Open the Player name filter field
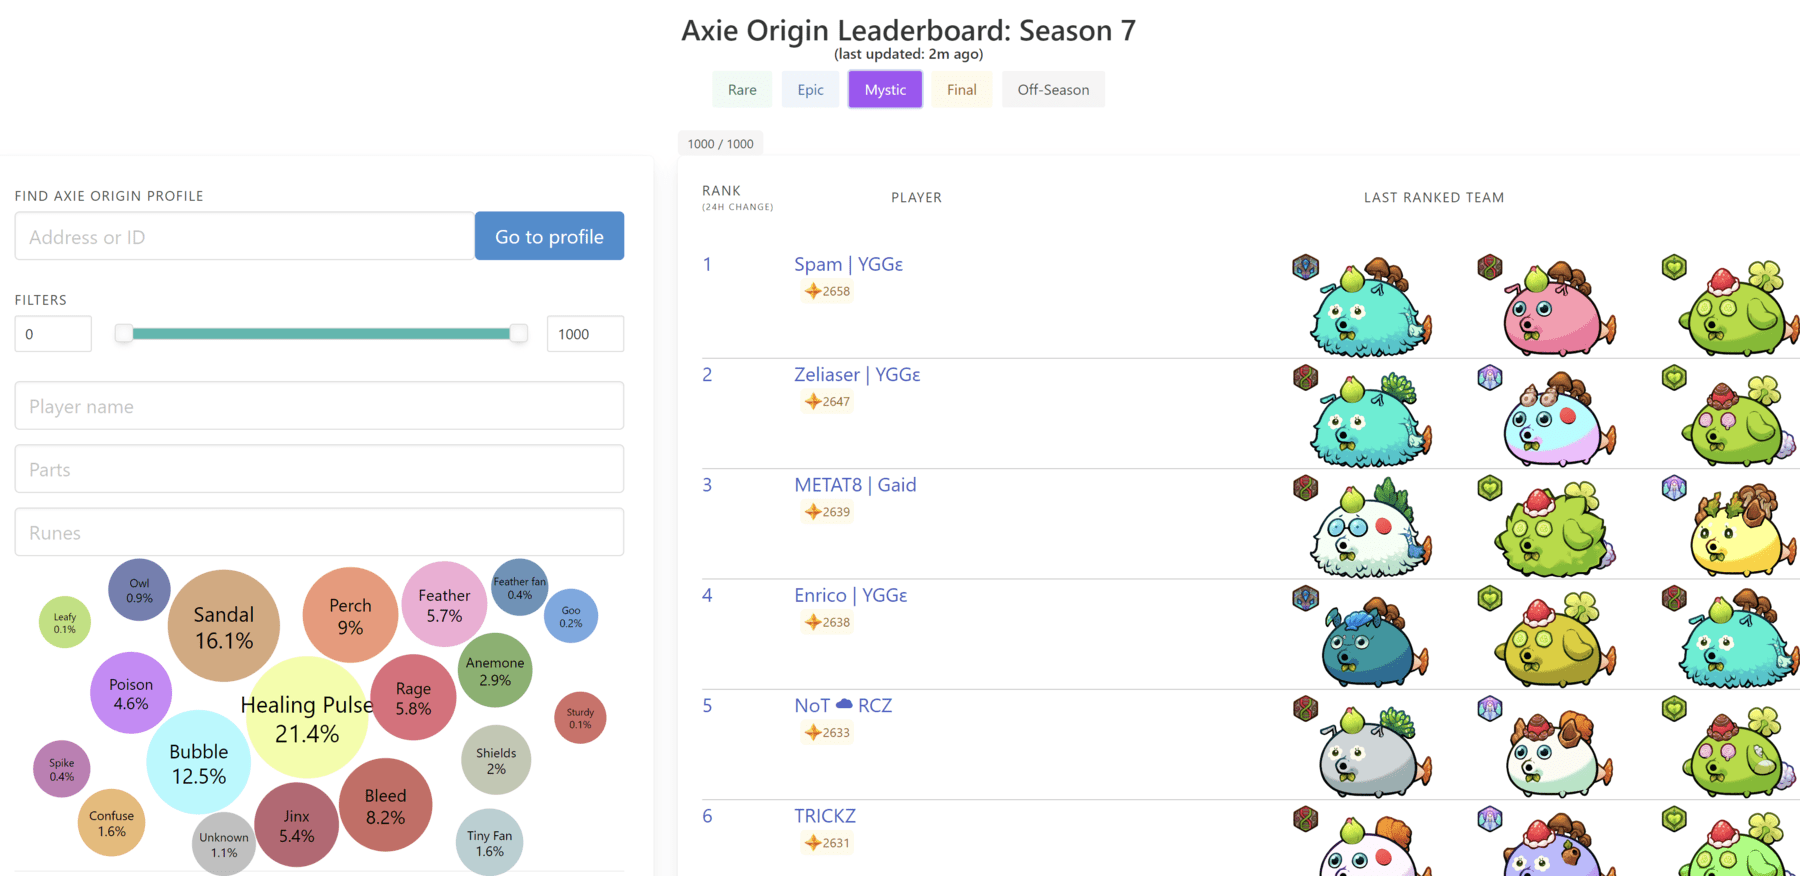Viewport: 1800px width, 876px height. [x=319, y=406]
